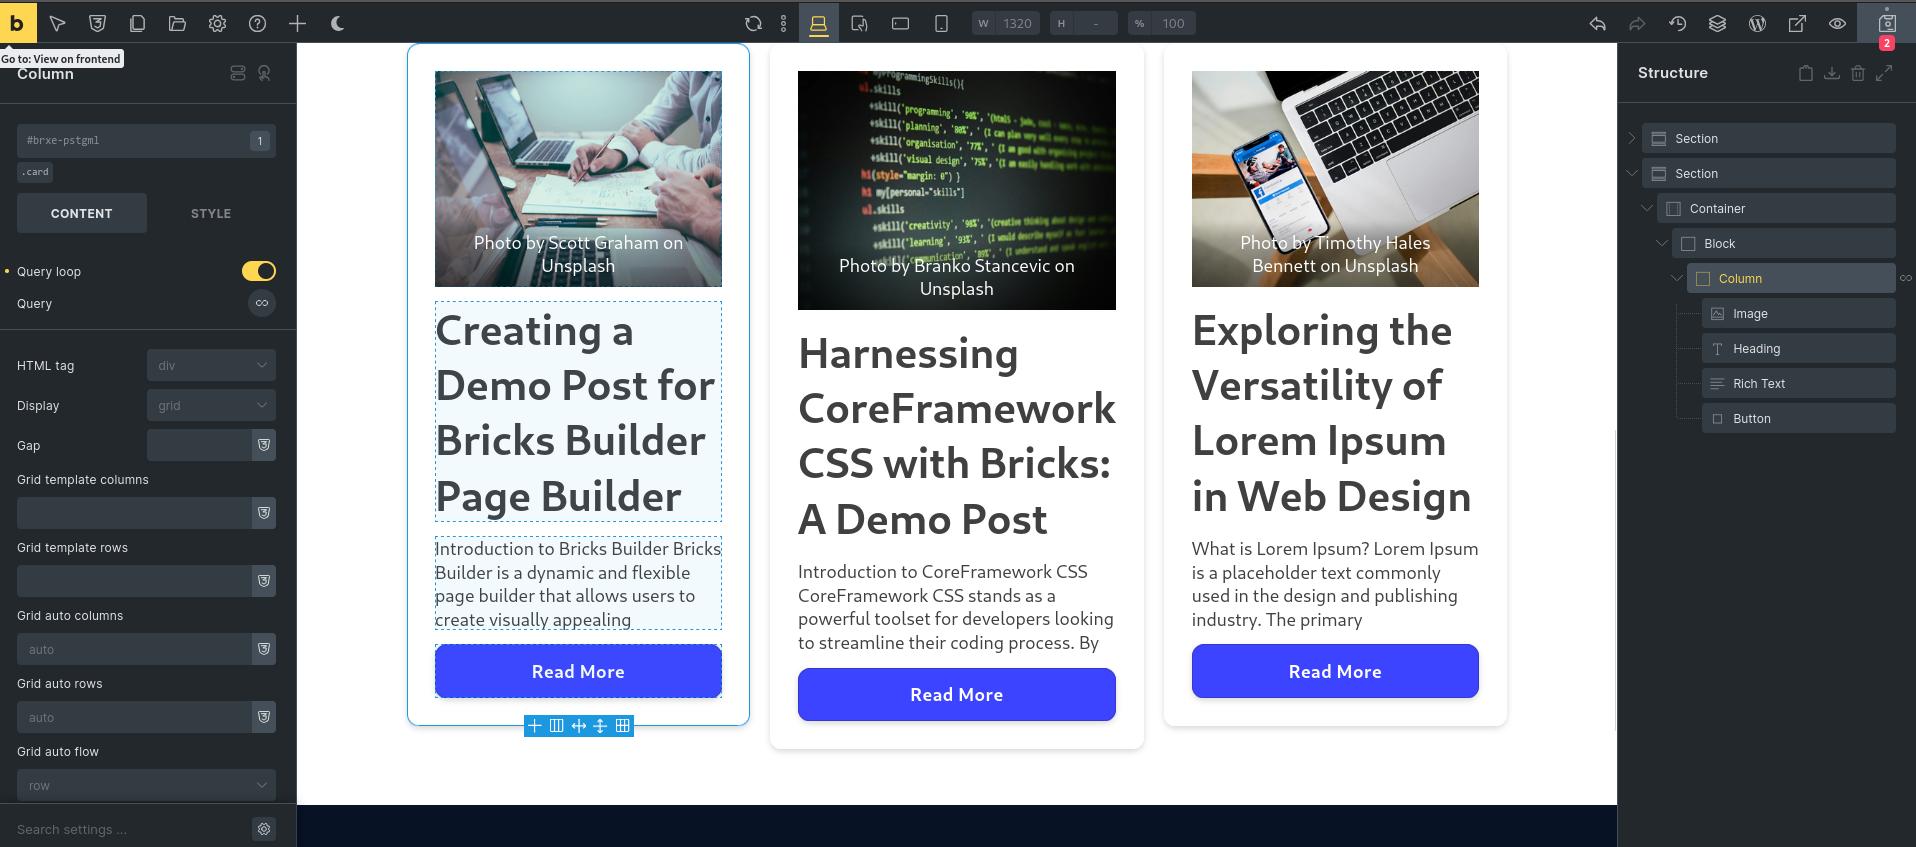Select the mobile portrait breakpoint icon

click(x=941, y=24)
